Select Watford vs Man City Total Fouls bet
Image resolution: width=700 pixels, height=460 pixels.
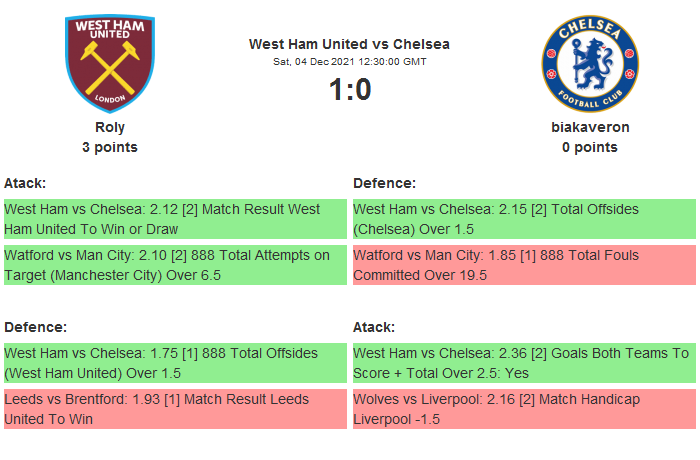[524, 265]
